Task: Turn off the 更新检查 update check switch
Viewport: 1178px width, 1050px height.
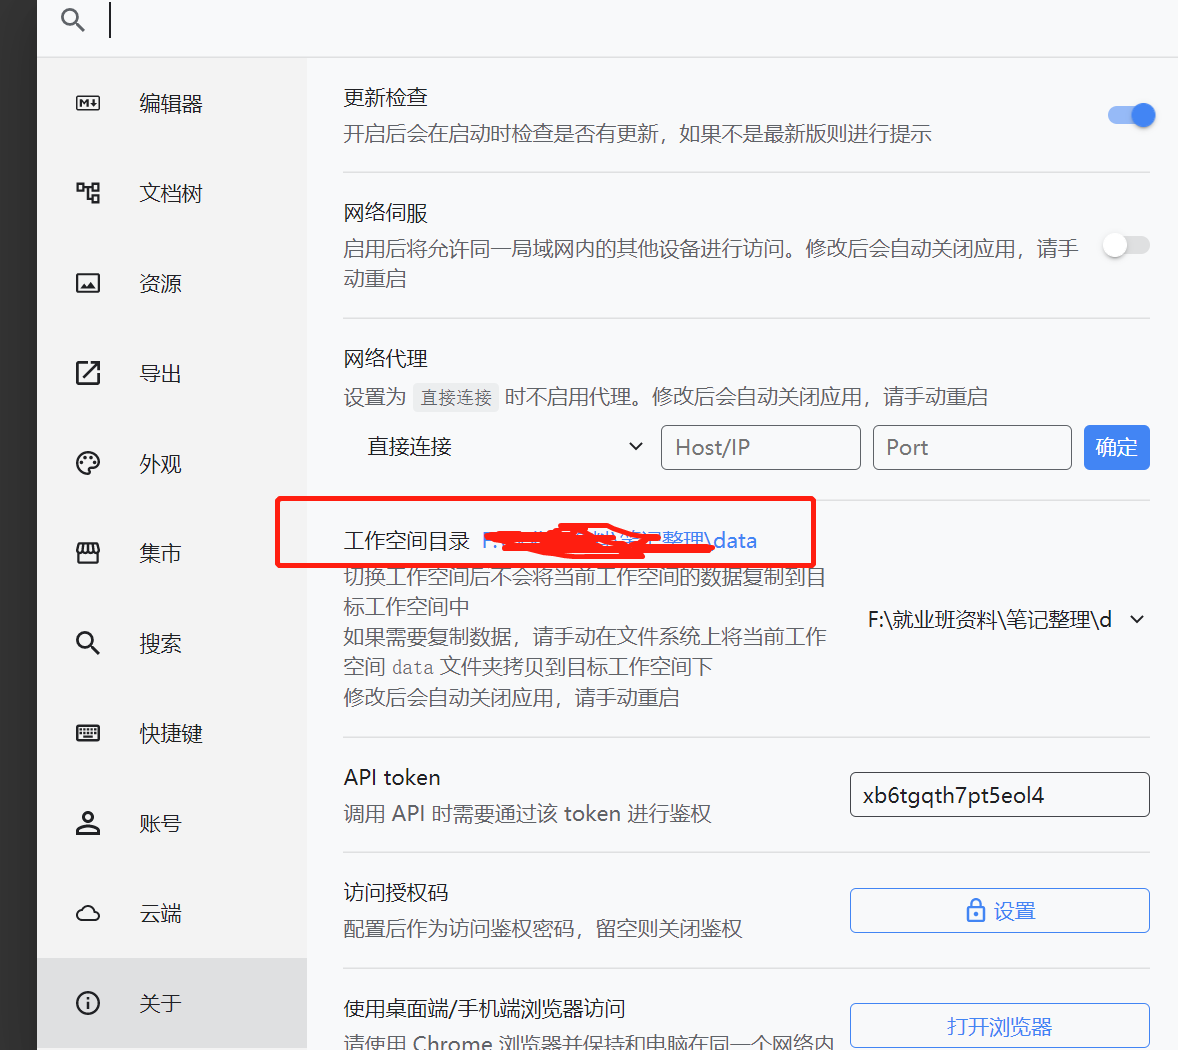Action: click(1131, 115)
